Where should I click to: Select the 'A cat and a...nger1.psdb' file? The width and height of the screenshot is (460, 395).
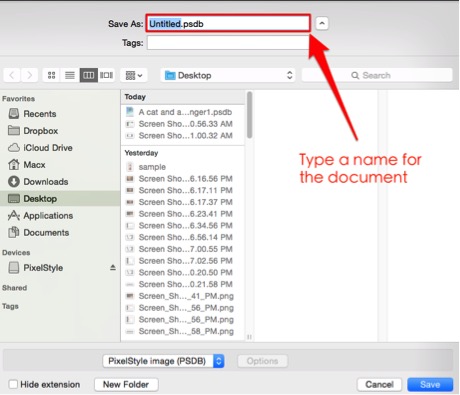pyautogui.click(x=183, y=112)
